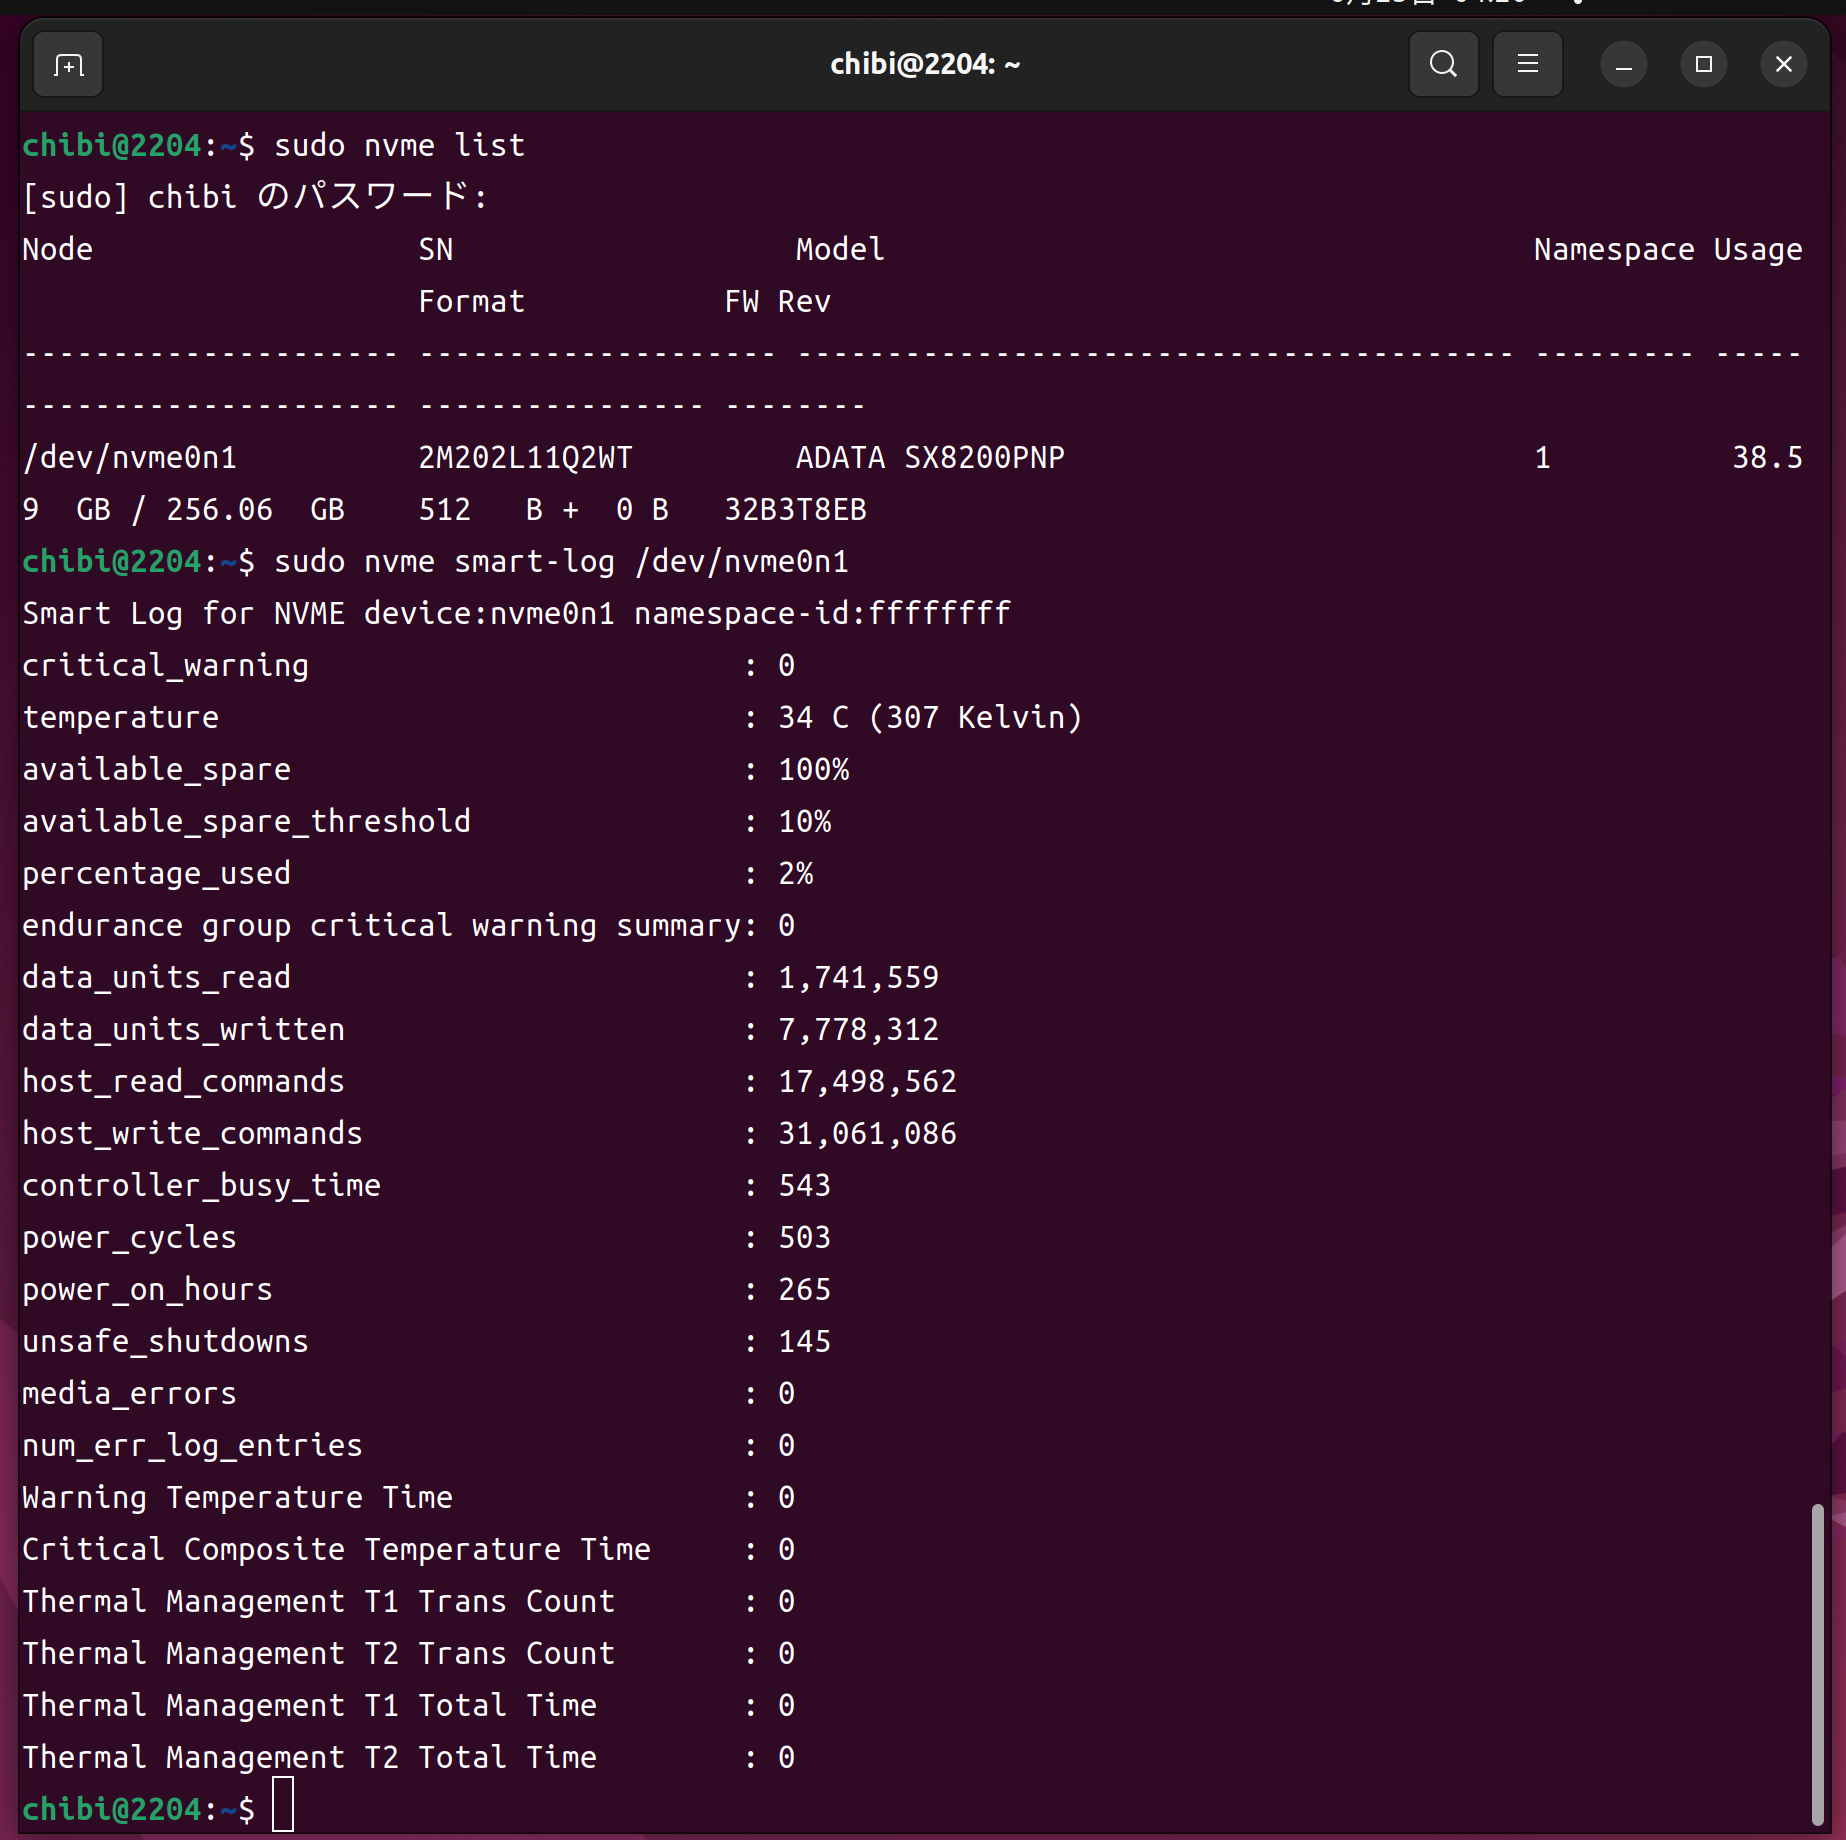Screen dimensions: 1846x1840
Task: Click the firmware revision 32B3T8EB
Action: pos(795,510)
